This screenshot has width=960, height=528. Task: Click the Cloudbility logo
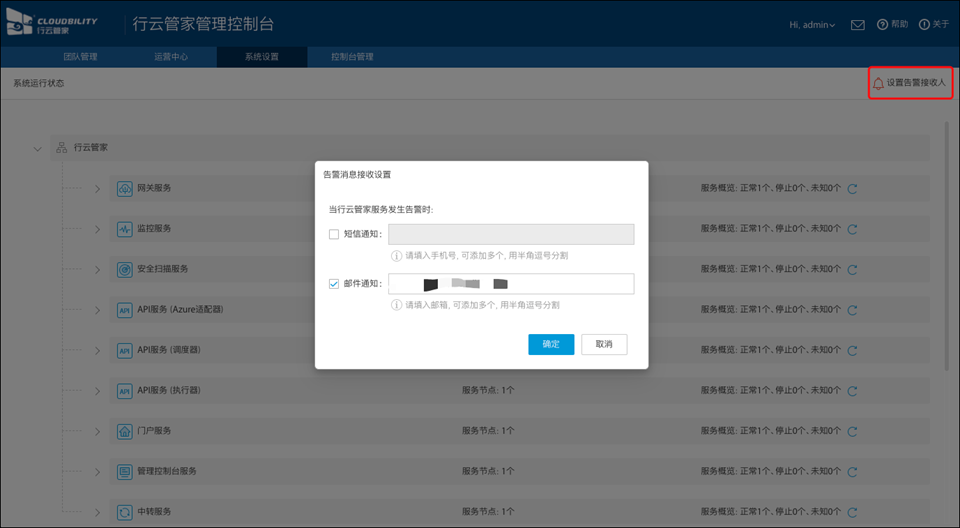click(51, 23)
